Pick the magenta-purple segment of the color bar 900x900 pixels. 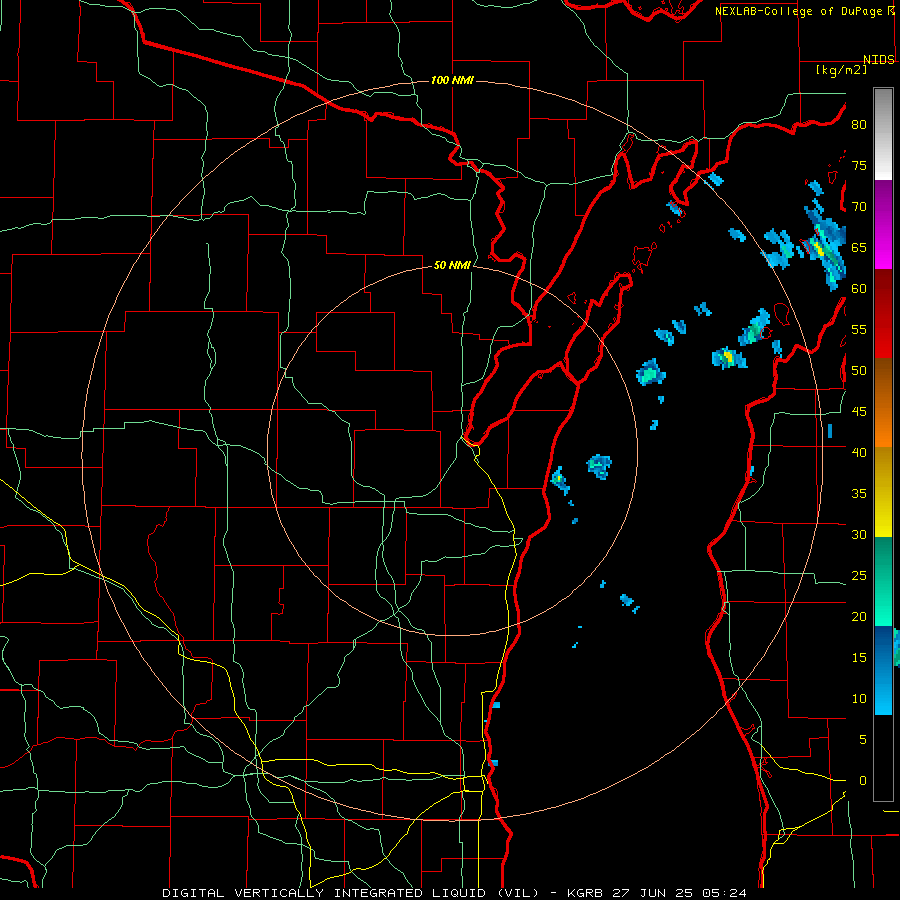883,225
